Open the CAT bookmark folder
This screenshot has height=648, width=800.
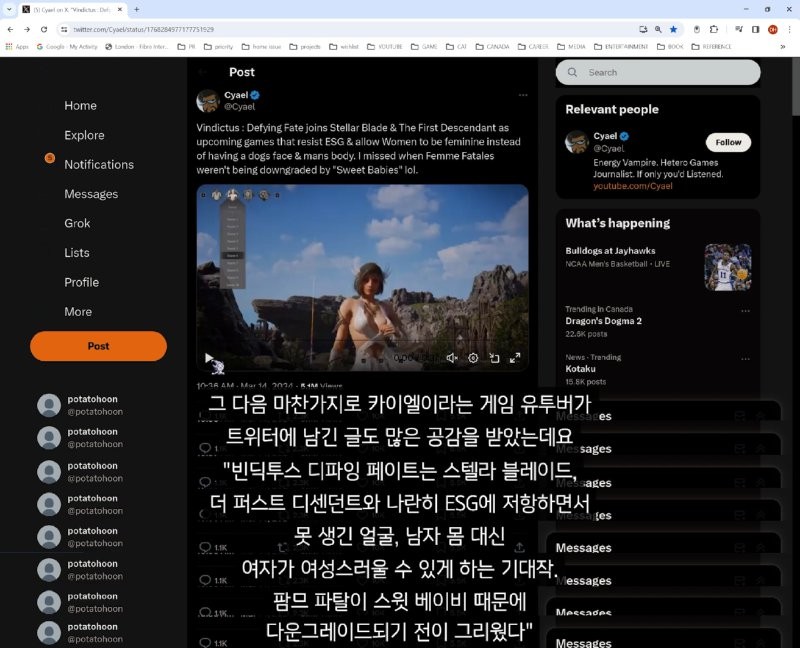[x=457, y=46]
